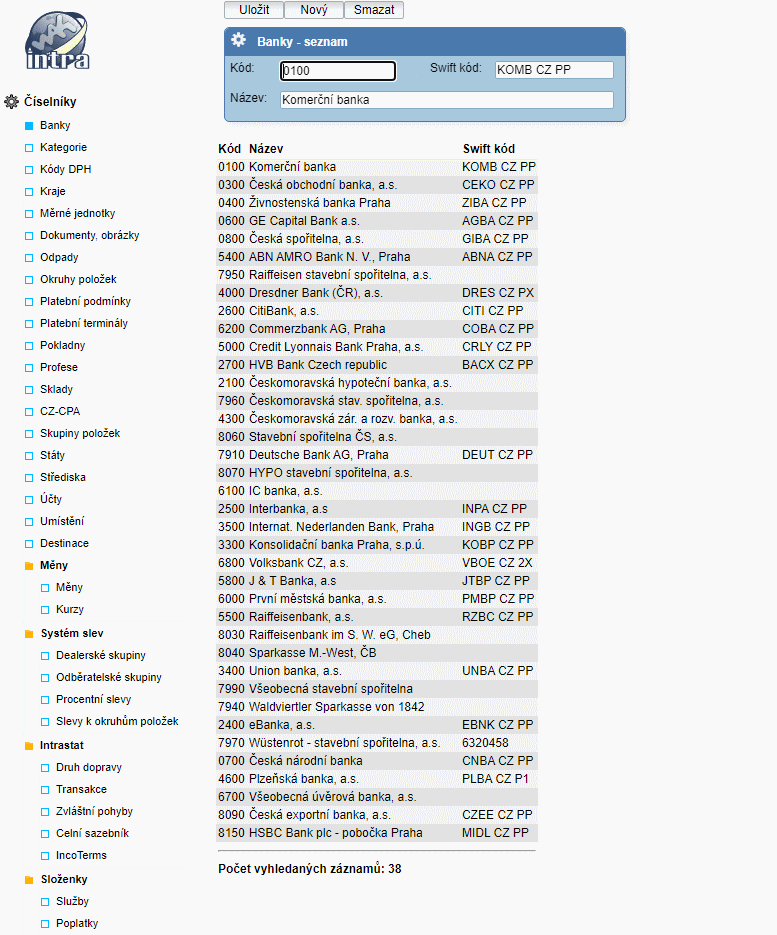Image resolution: width=777 pixels, height=935 pixels.
Task: Focus the Kód input field
Action: coord(338,70)
